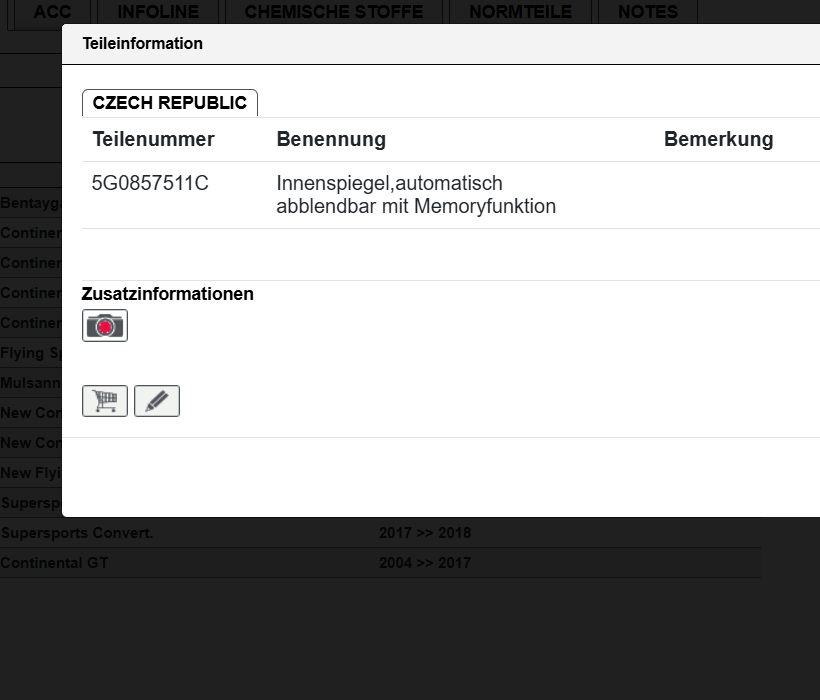Click the Teilenummer column header
Image resolution: width=820 pixels, height=700 pixels.
click(x=154, y=140)
